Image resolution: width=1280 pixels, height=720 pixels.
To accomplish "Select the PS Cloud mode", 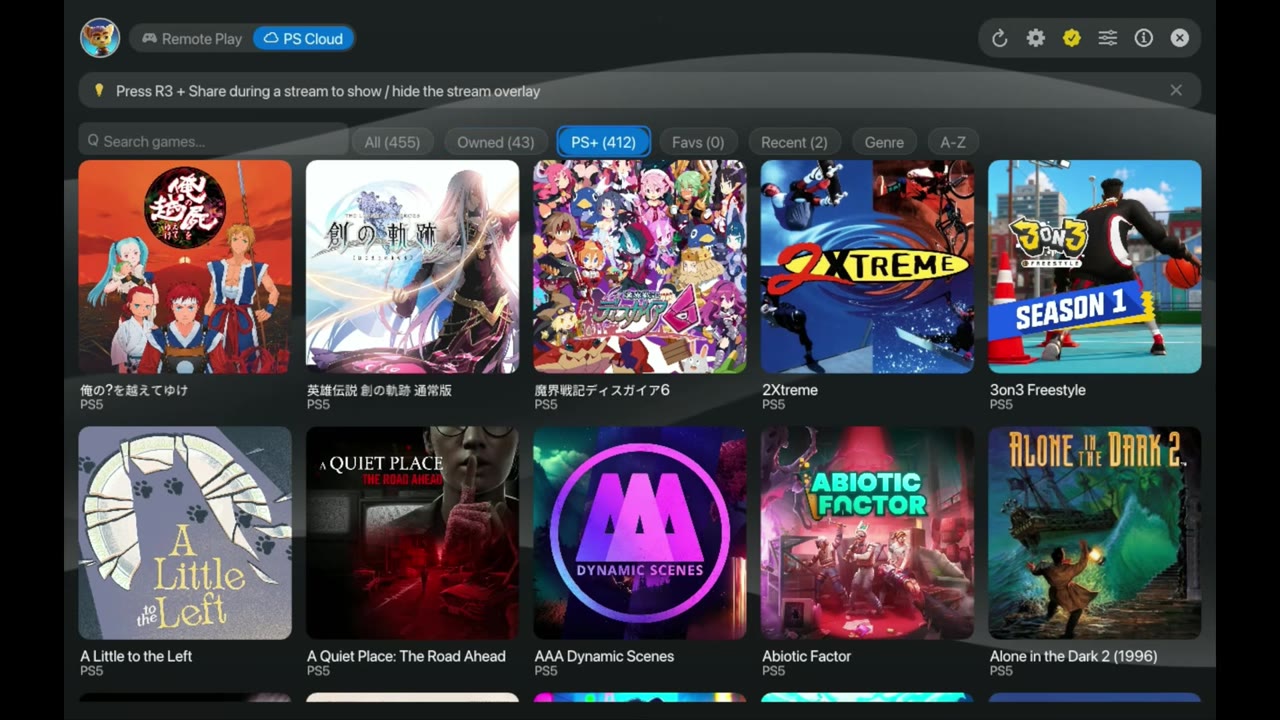I will click(303, 39).
